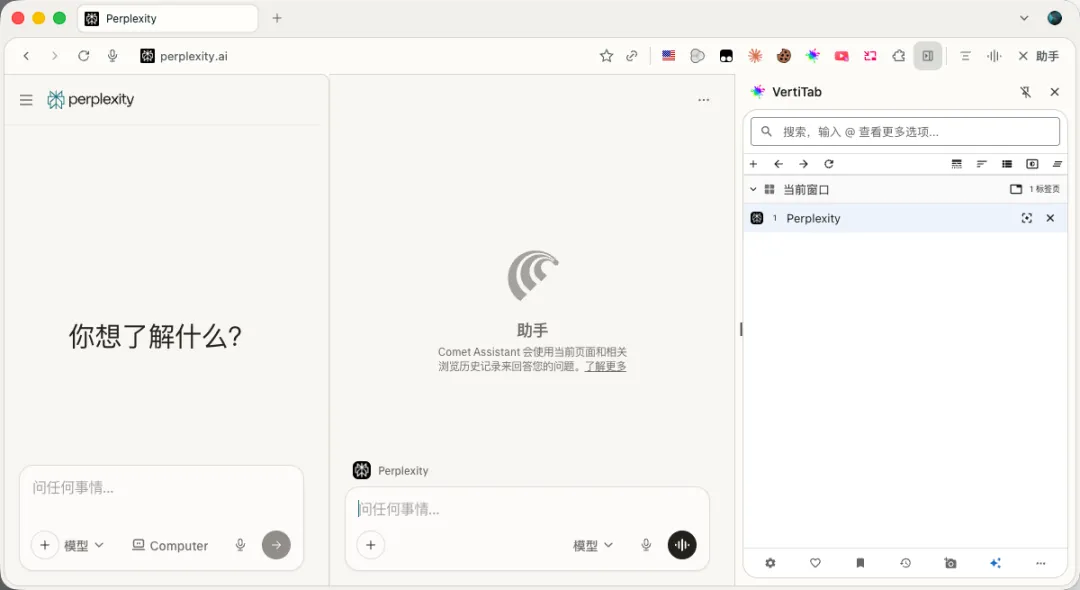Start dictation in assistant input
This screenshot has width=1080, height=590.
646,545
